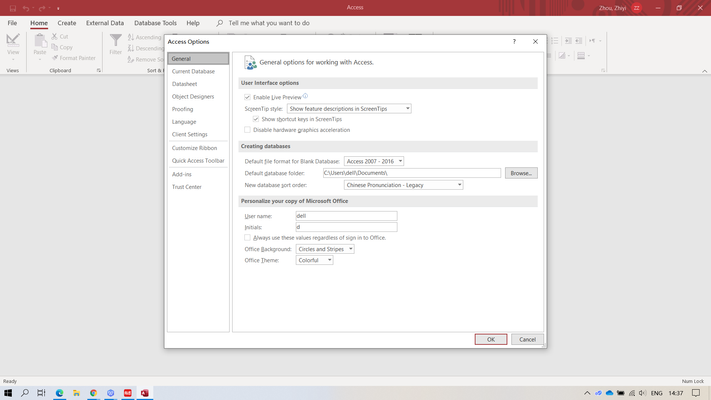Select Trust Center category

pos(198,187)
